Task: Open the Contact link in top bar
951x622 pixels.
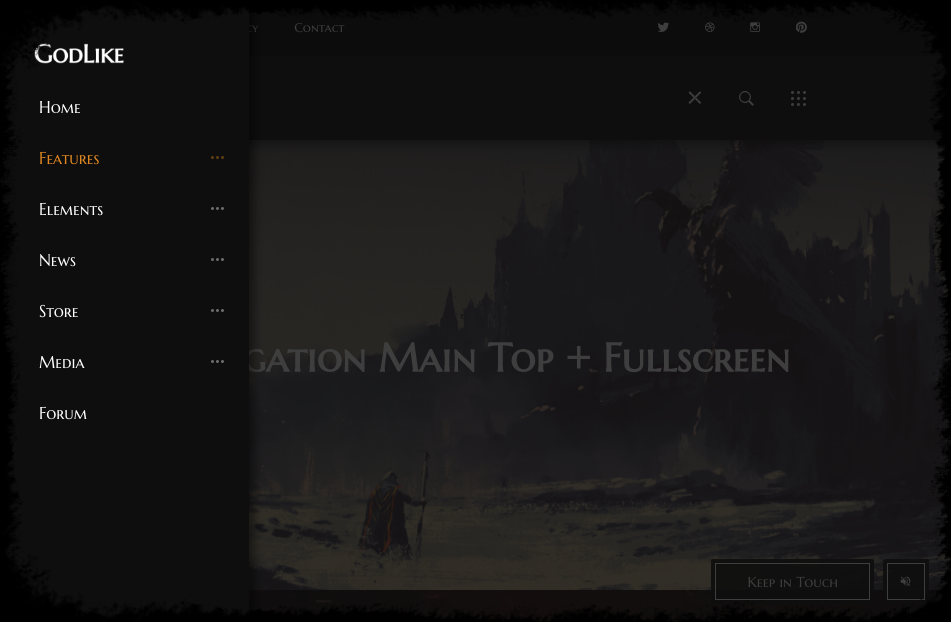Action: 319,28
